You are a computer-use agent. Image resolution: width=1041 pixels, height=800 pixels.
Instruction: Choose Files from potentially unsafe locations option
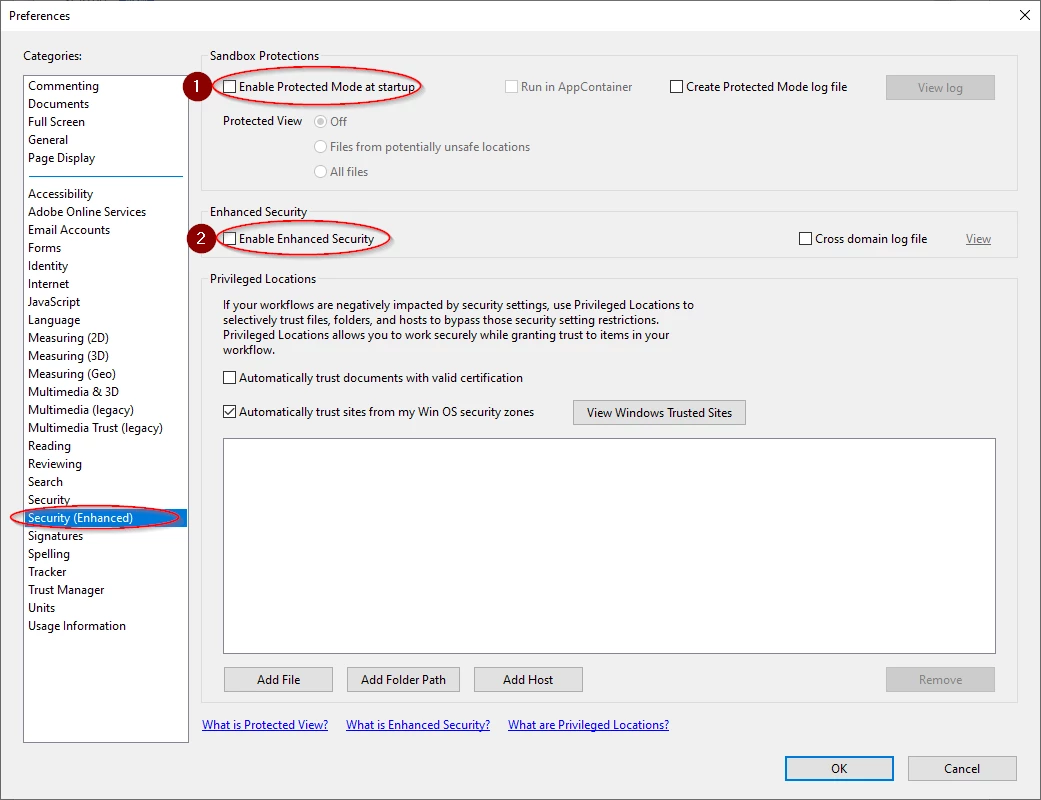pos(321,147)
